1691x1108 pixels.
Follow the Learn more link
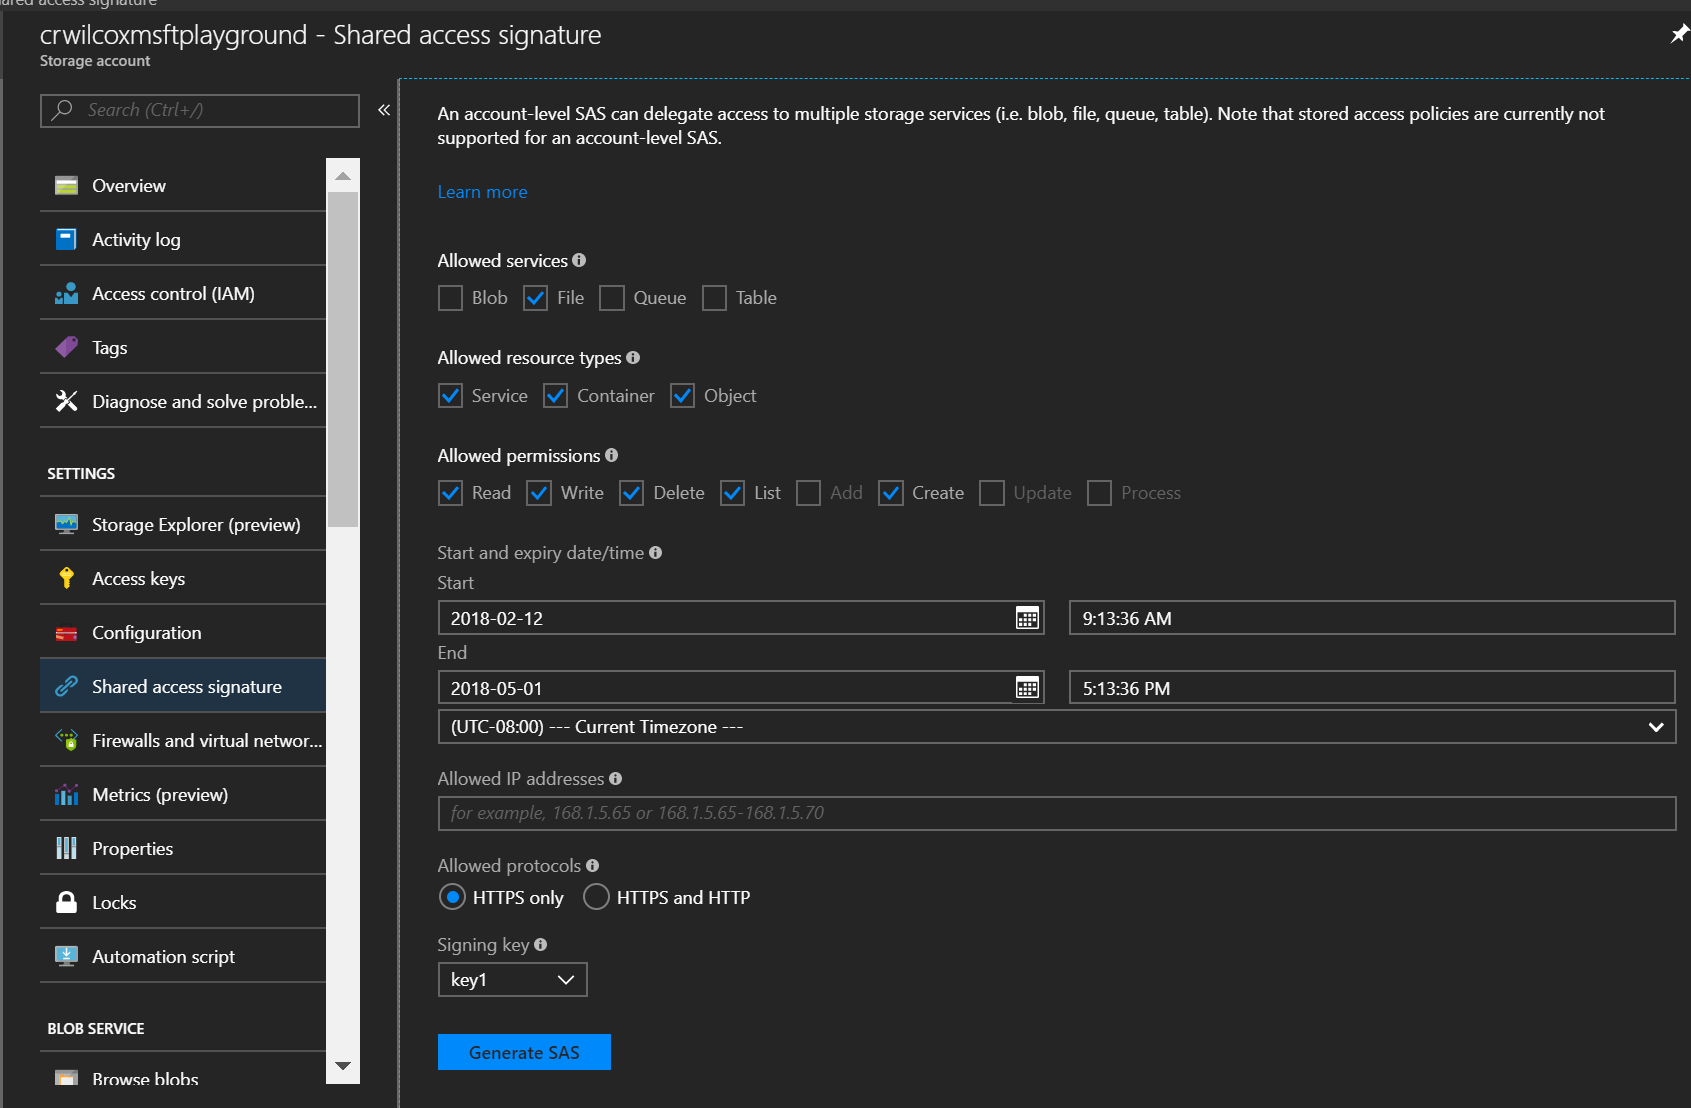pyautogui.click(x=482, y=192)
